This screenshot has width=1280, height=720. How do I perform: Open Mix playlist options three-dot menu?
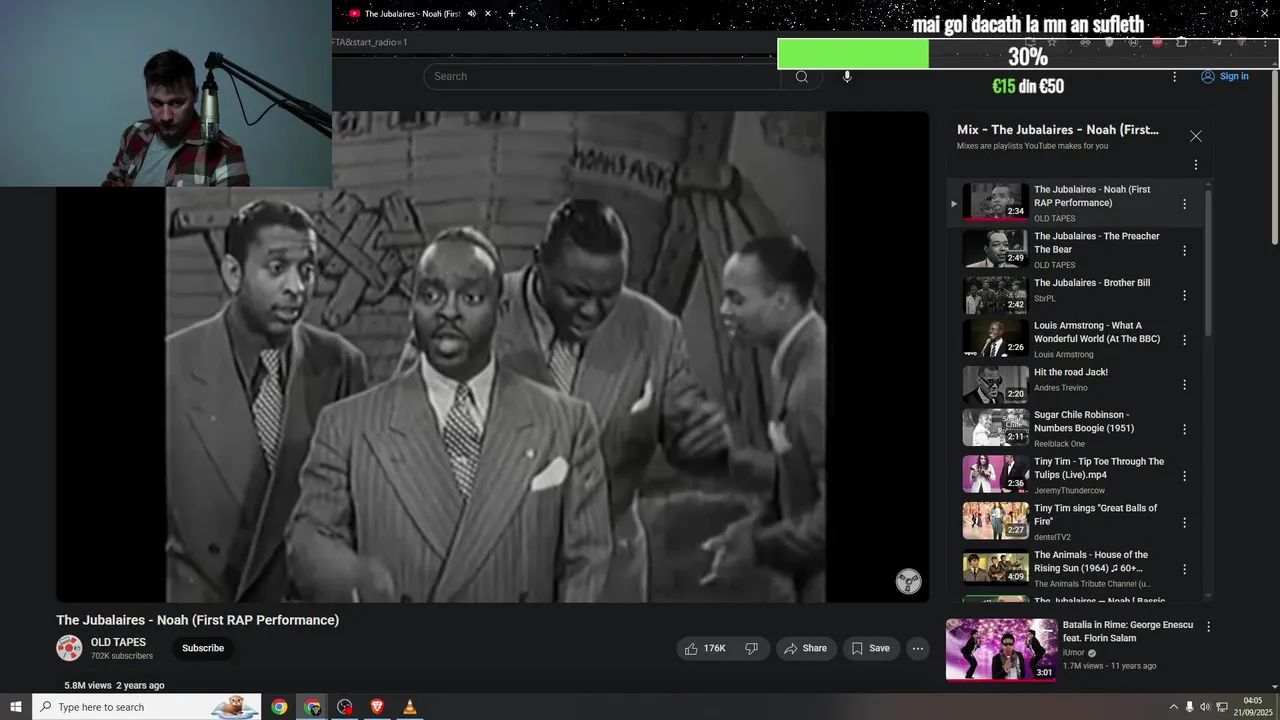click(x=1195, y=165)
